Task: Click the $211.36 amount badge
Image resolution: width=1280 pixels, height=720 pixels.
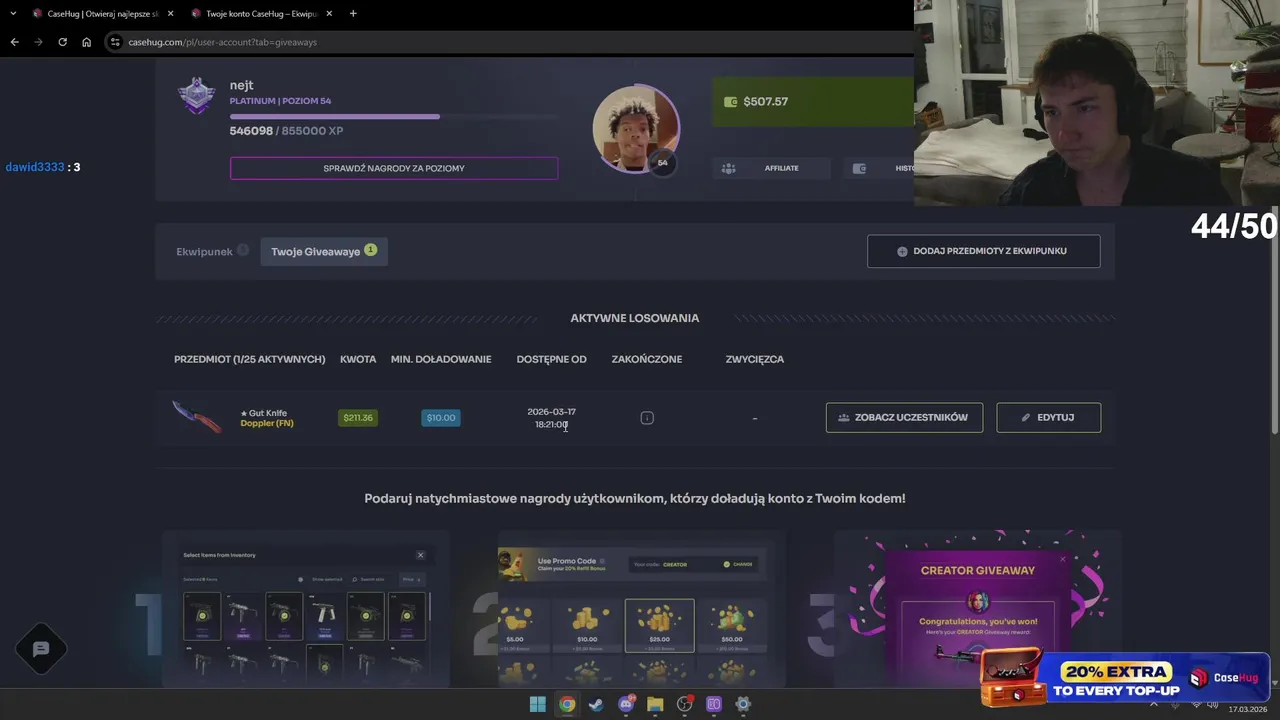Action: coord(357,418)
